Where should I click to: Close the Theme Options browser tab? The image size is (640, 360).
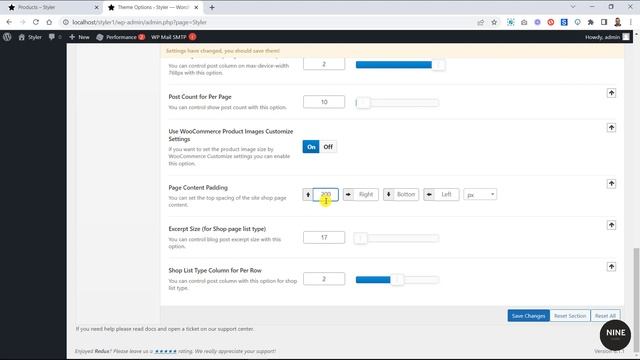pos(196,7)
